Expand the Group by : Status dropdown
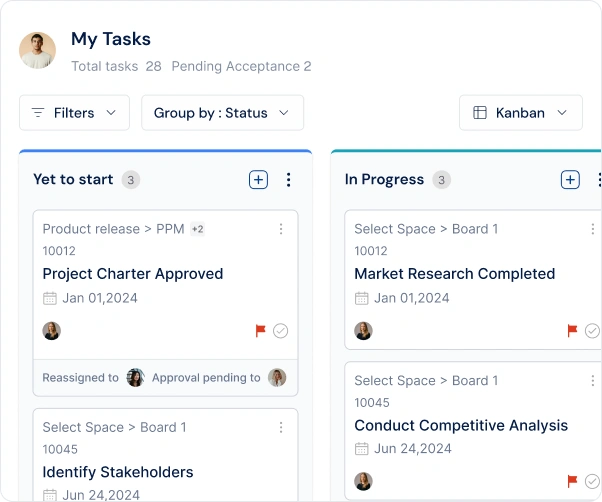 click(x=222, y=113)
